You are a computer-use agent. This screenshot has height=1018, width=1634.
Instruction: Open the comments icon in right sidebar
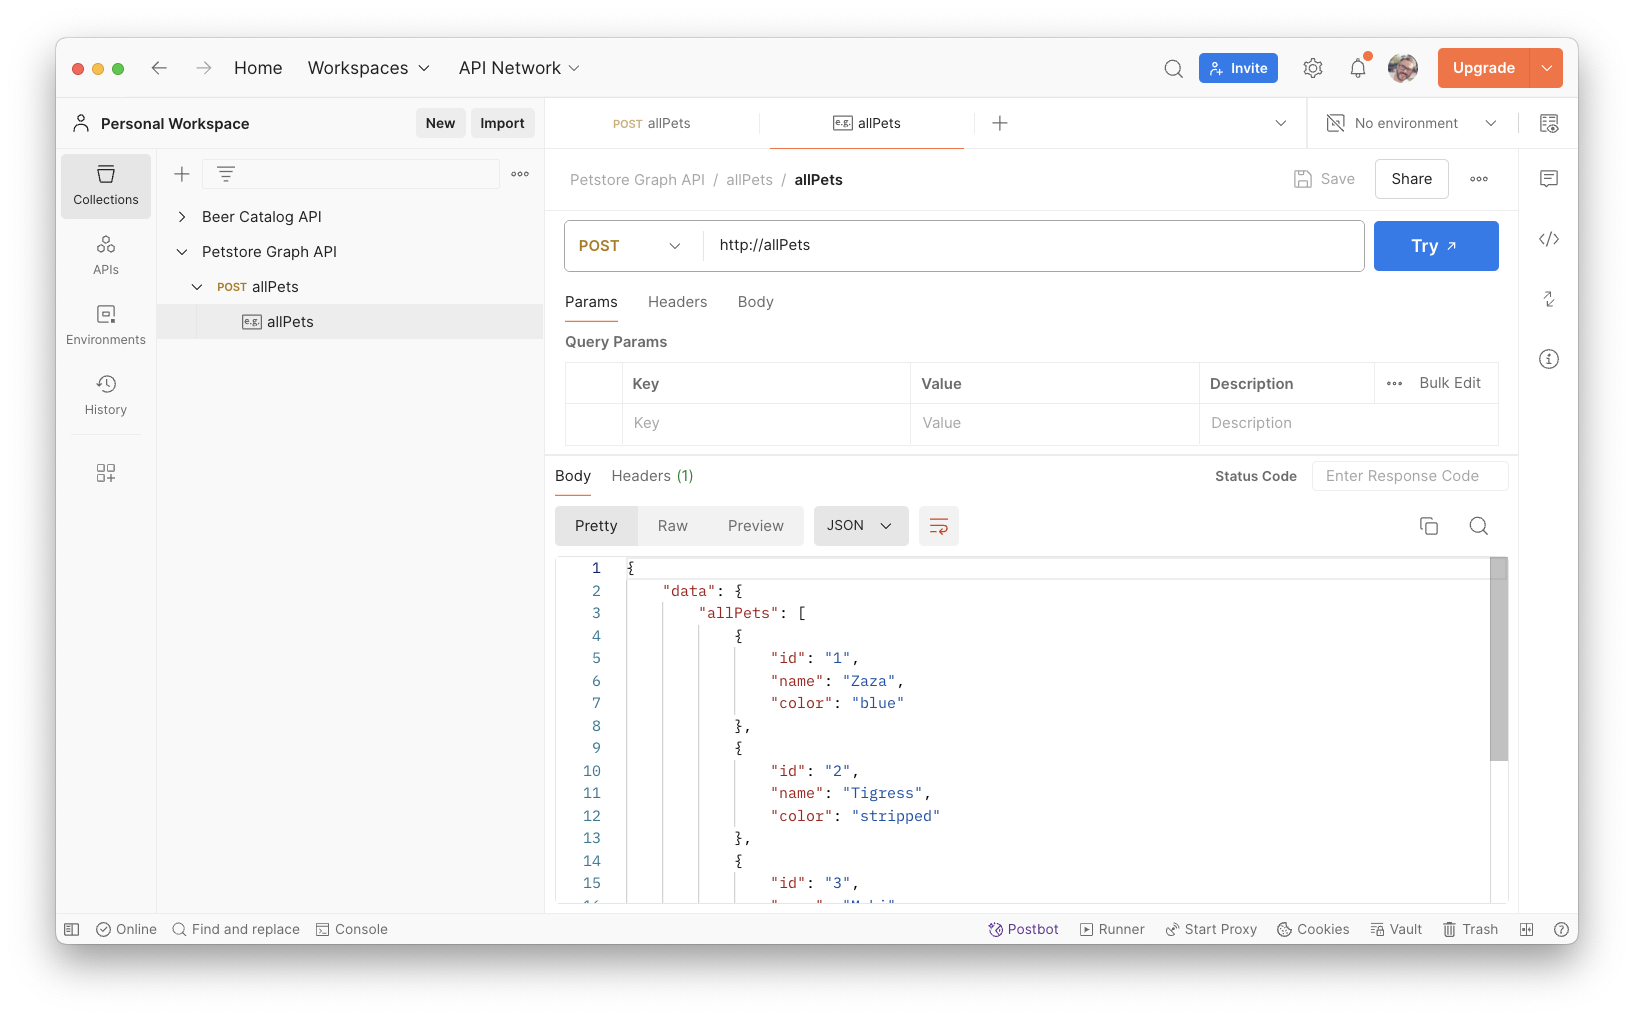tap(1548, 179)
